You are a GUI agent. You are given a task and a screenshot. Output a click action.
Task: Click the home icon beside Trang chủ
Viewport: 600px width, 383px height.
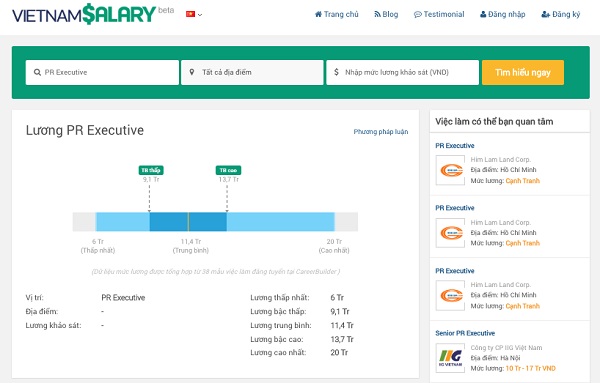[x=318, y=15]
